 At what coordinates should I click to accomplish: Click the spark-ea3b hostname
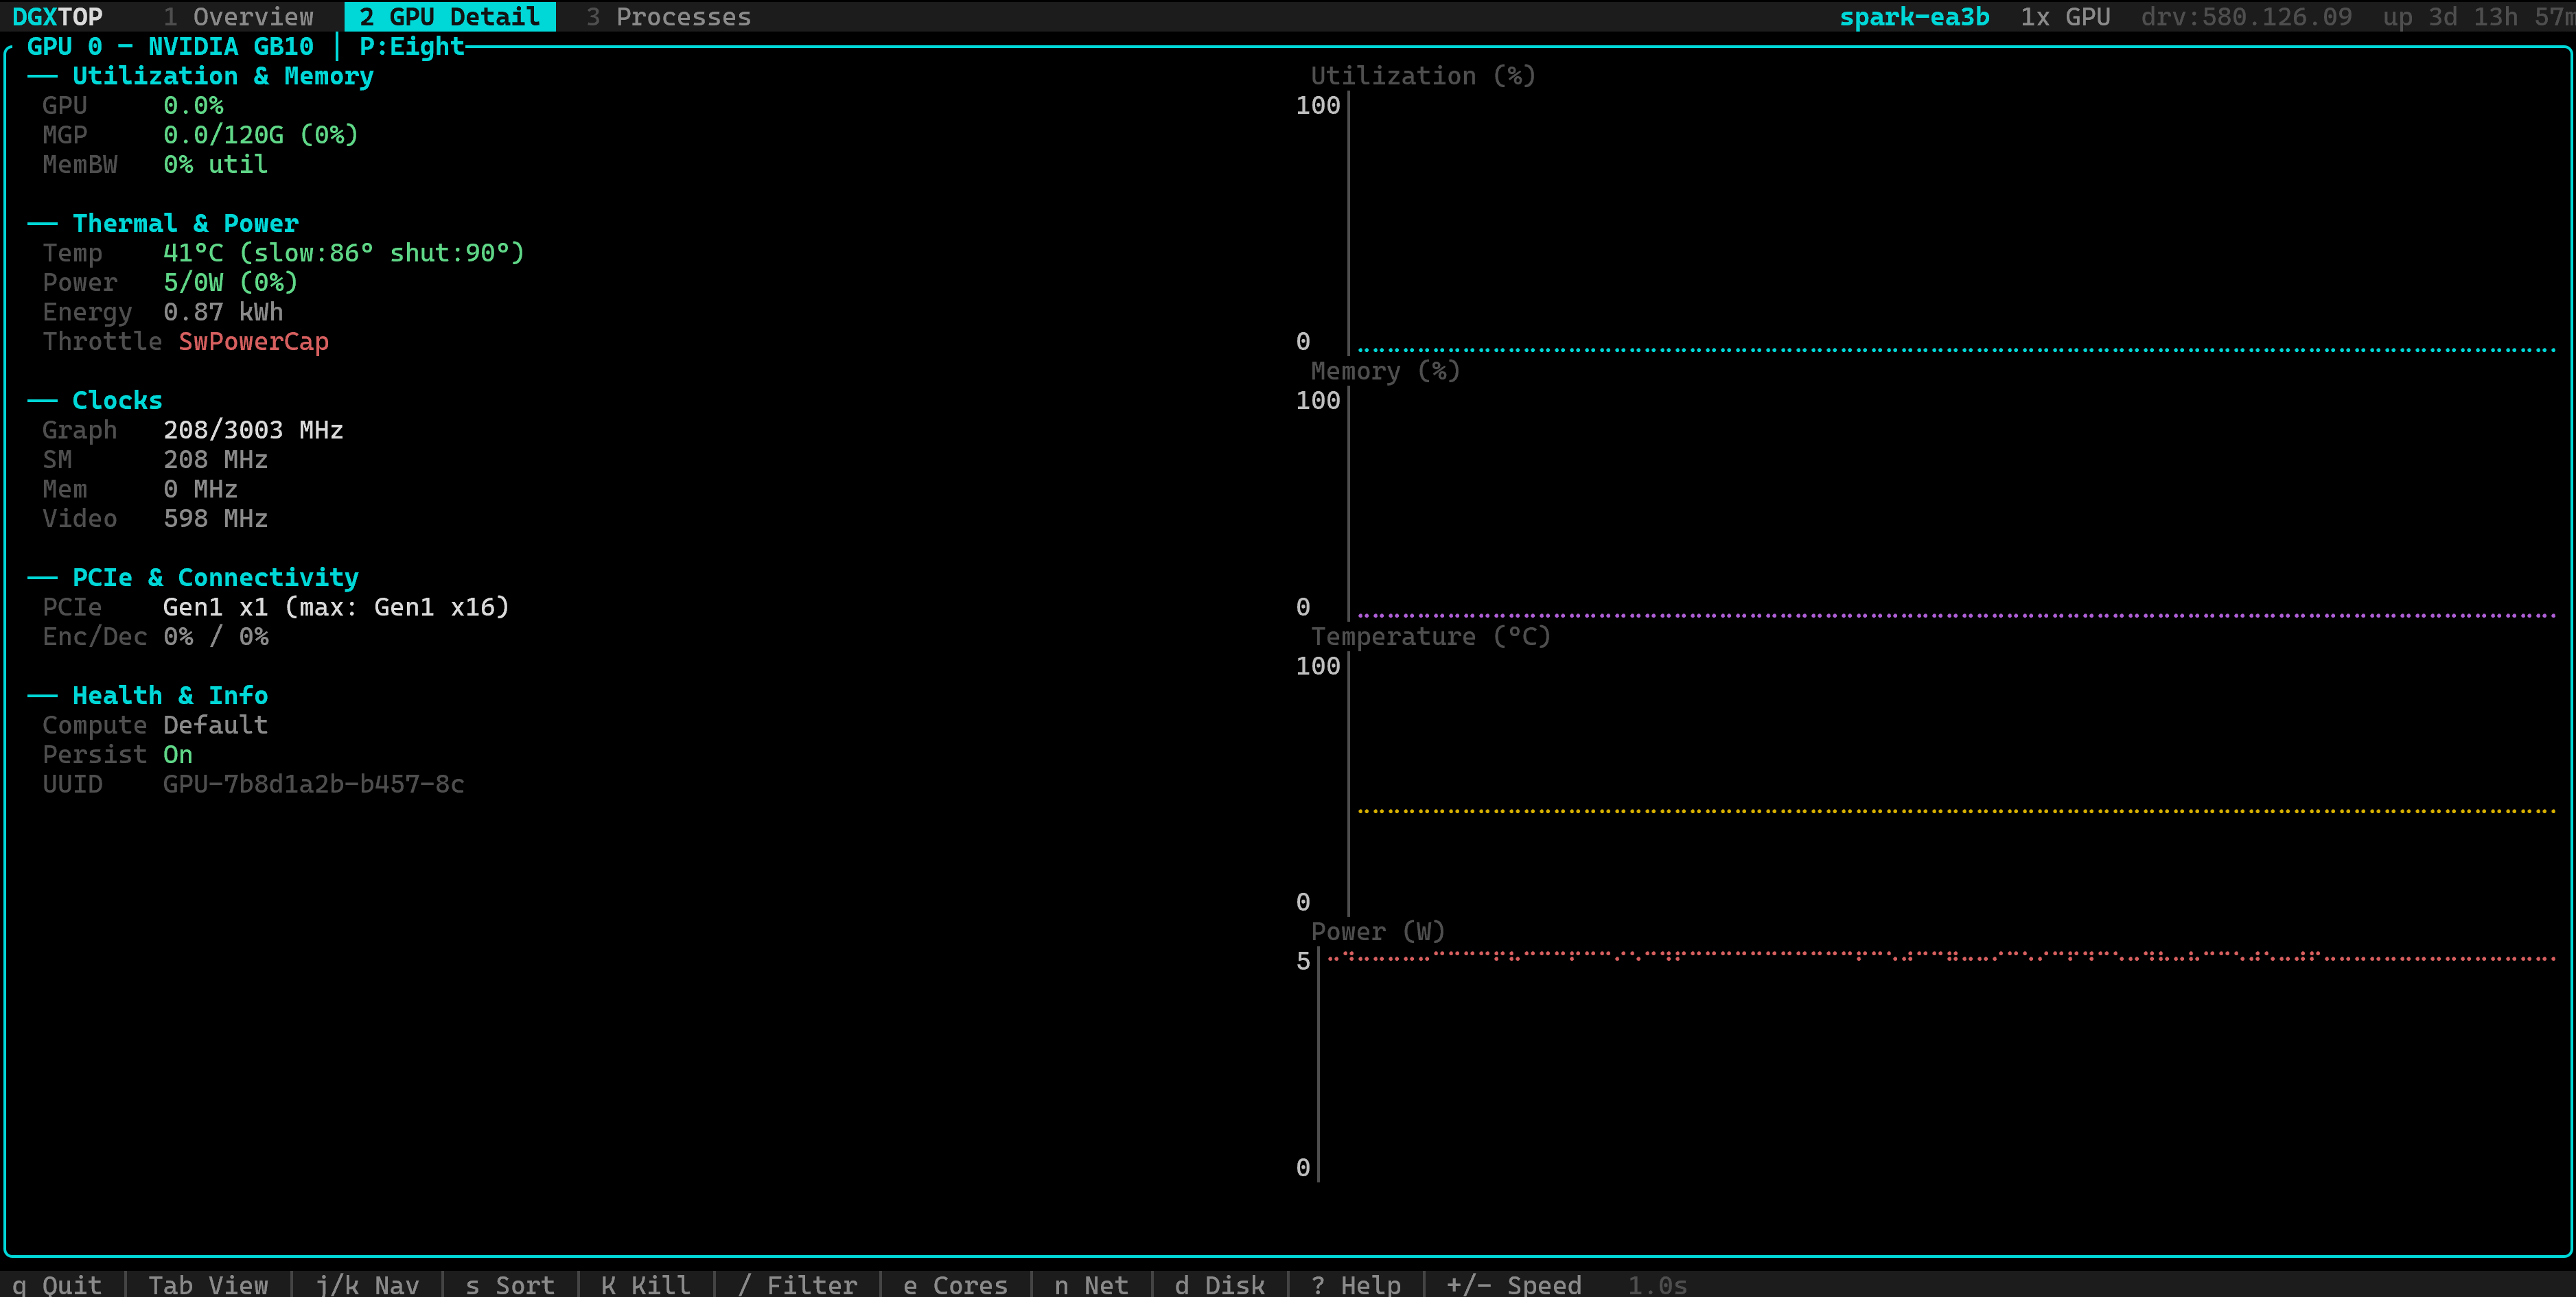[1914, 17]
